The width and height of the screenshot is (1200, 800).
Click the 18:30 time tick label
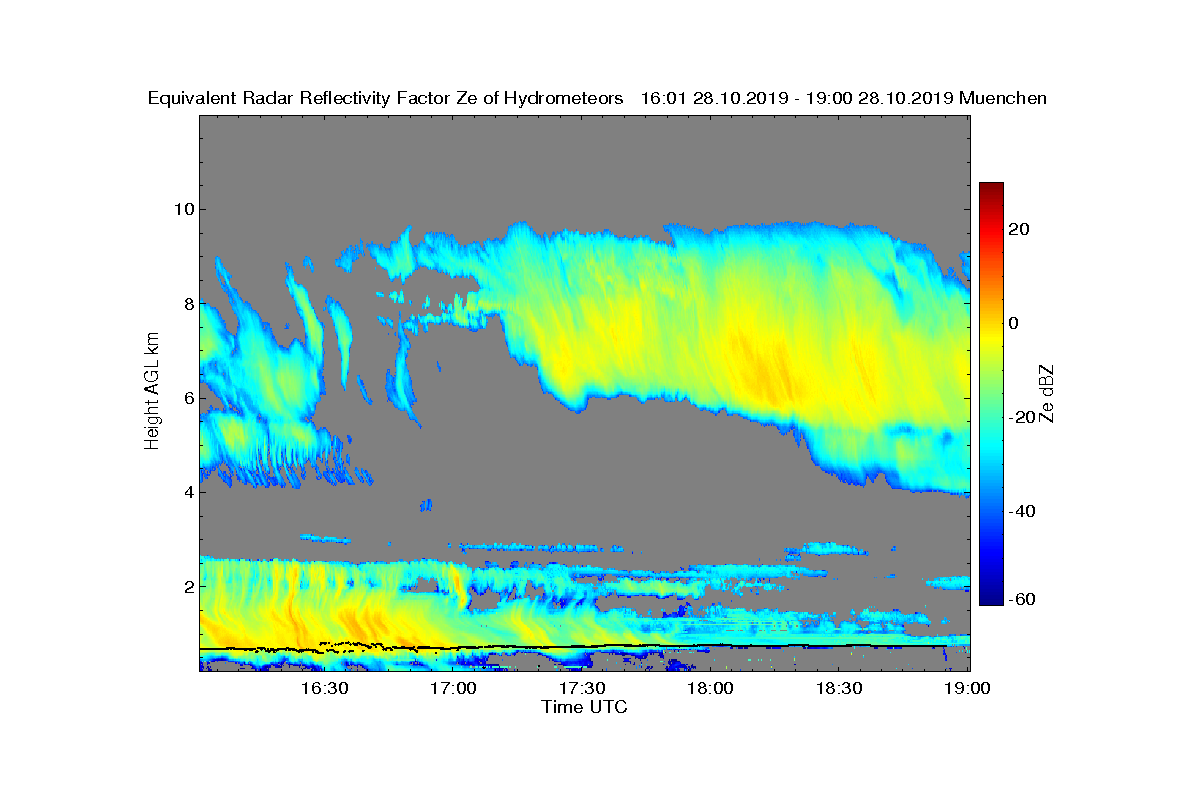coord(839,689)
